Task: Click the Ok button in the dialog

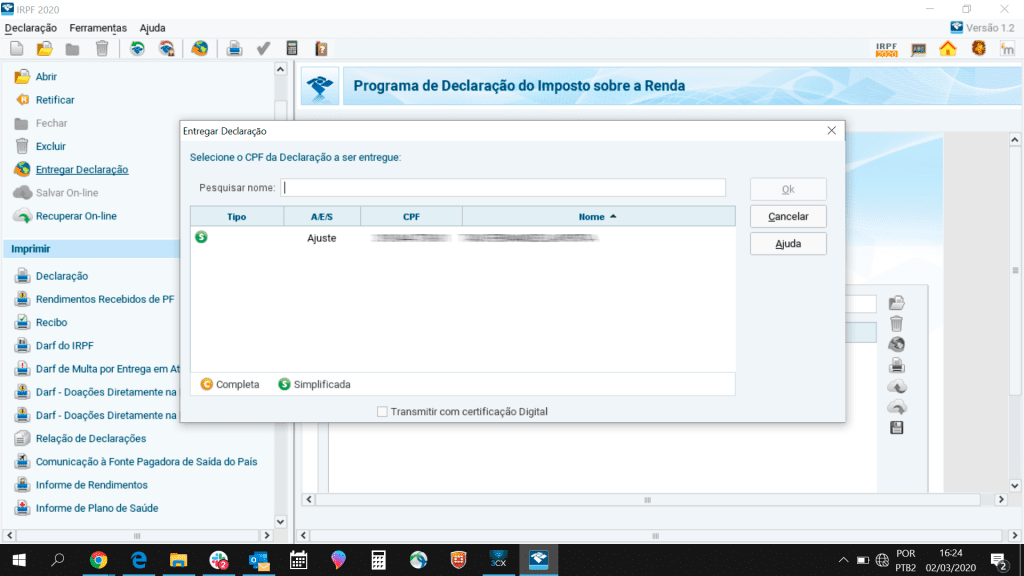Action: click(788, 189)
